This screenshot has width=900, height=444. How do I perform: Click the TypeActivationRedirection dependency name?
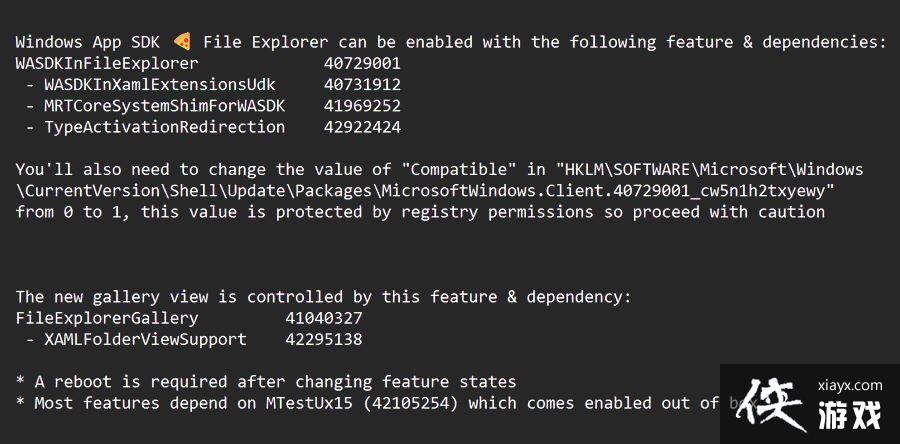pos(164,127)
